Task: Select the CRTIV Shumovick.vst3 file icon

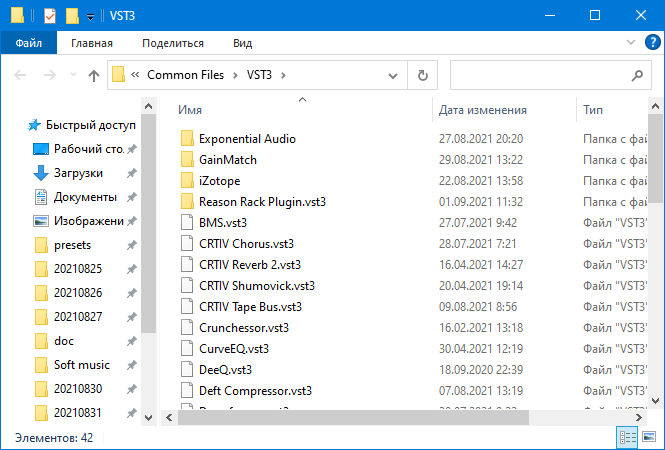Action: click(x=187, y=285)
